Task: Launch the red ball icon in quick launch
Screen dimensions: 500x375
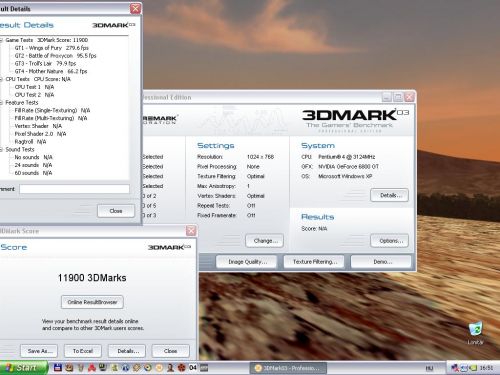Action: point(181,368)
